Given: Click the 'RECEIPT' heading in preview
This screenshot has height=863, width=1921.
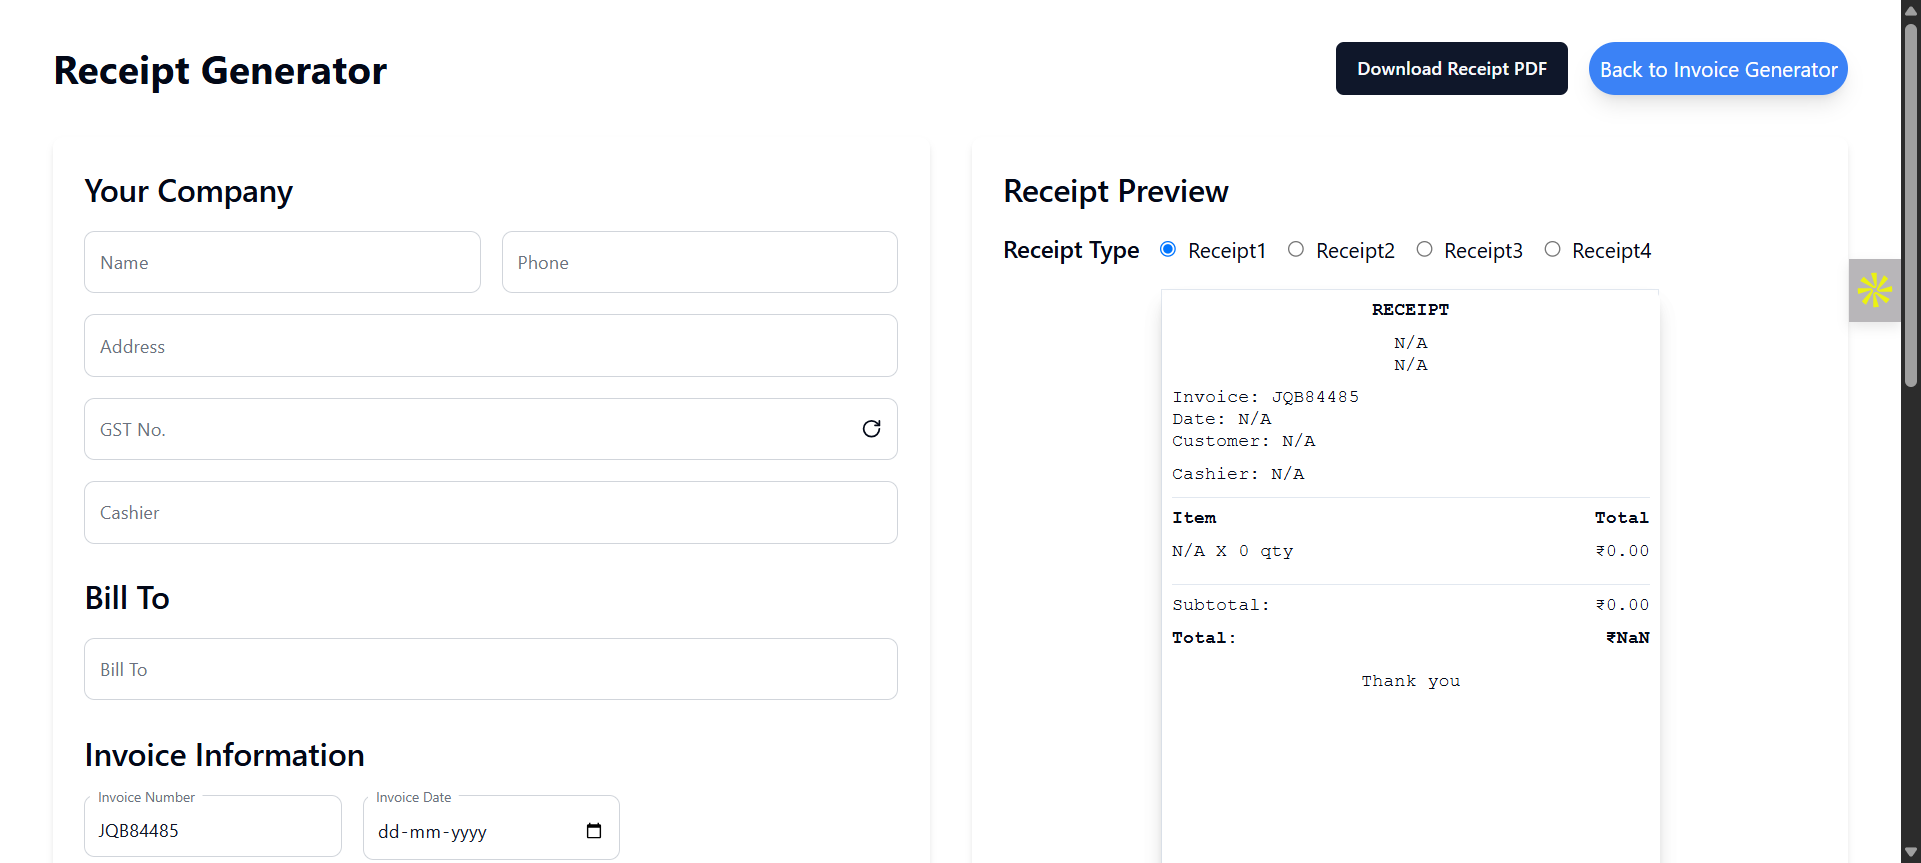Looking at the screenshot, I should [1410, 310].
